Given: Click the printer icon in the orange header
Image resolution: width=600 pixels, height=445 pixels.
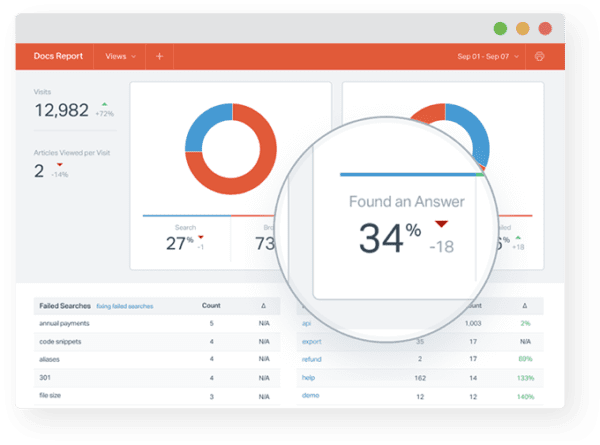Looking at the screenshot, I should pos(539,56).
